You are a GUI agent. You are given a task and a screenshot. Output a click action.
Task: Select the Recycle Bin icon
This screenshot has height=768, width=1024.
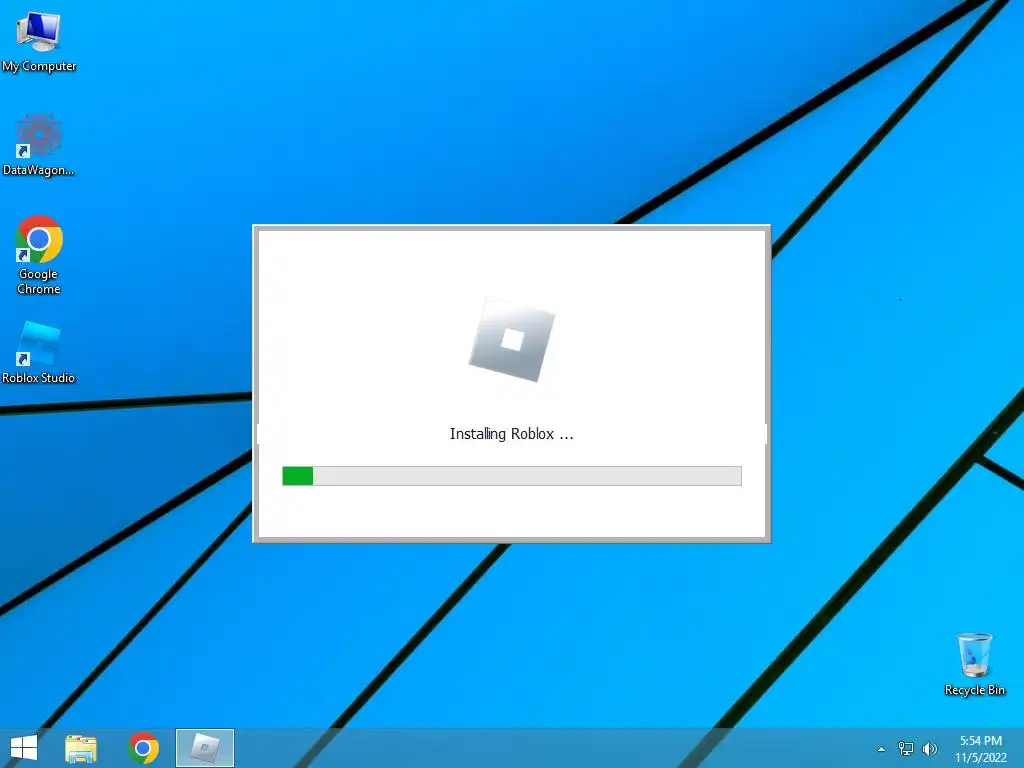(974, 664)
